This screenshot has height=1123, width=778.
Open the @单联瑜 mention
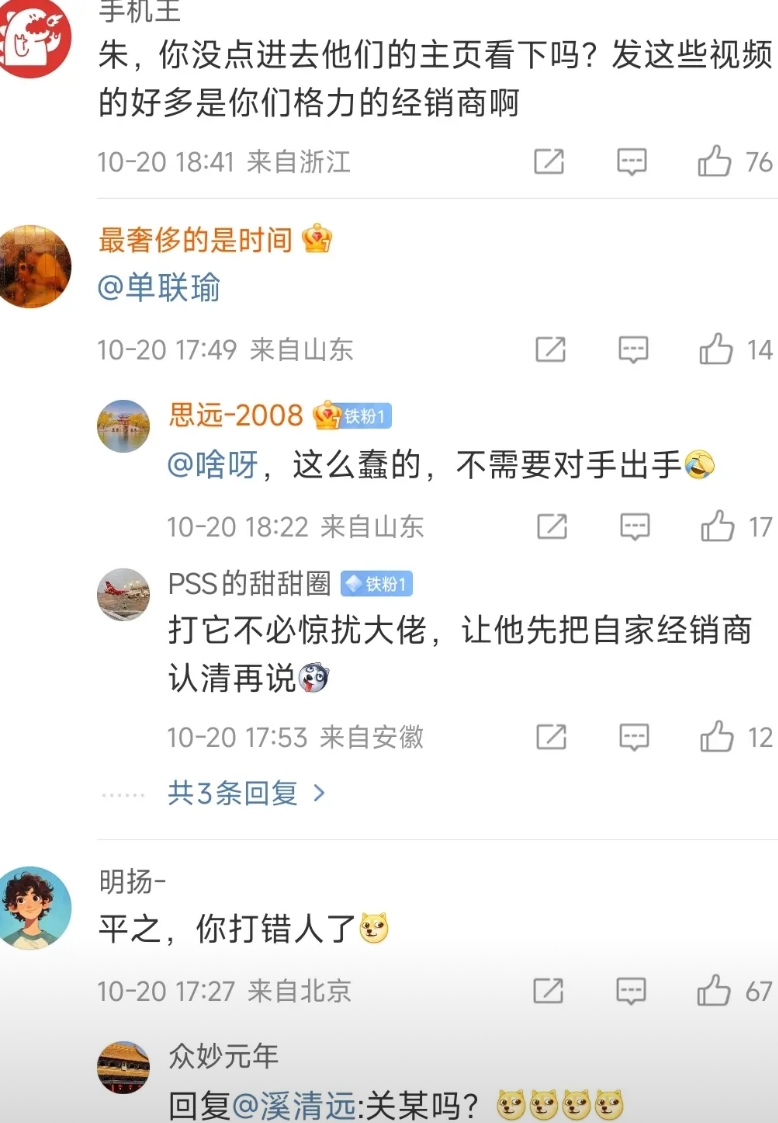pyautogui.click(x=158, y=287)
